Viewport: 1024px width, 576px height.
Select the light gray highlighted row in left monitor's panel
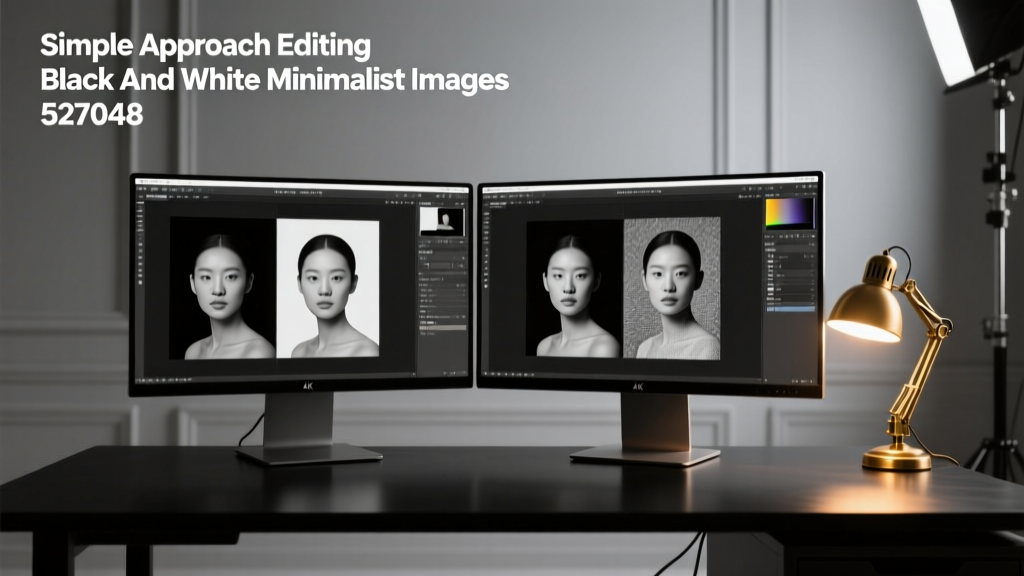pyautogui.click(x=442, y=327)
